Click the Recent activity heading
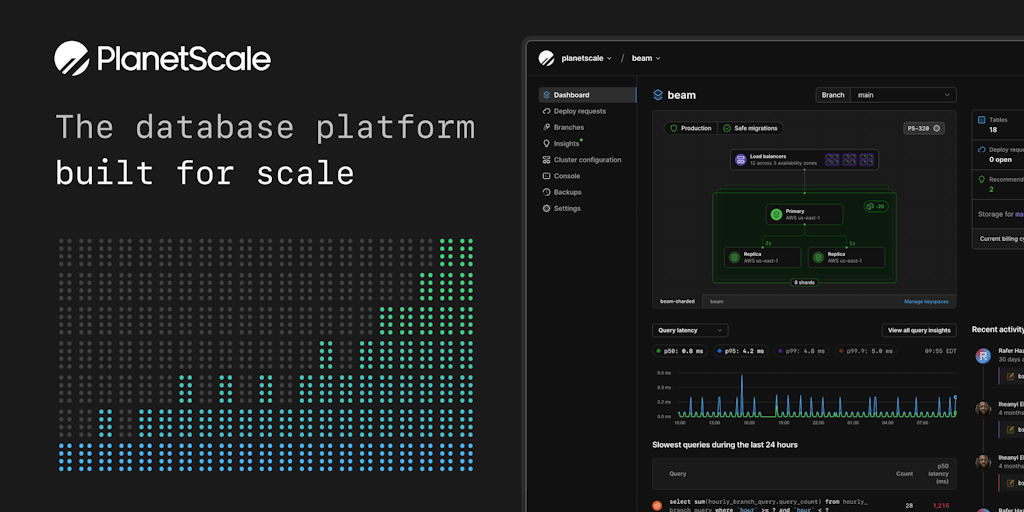The image size is (1024, 512). (x=997, y=330)
